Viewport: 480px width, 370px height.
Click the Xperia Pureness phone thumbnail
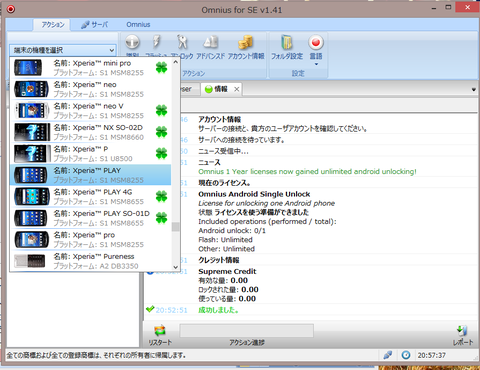[30, 261]
